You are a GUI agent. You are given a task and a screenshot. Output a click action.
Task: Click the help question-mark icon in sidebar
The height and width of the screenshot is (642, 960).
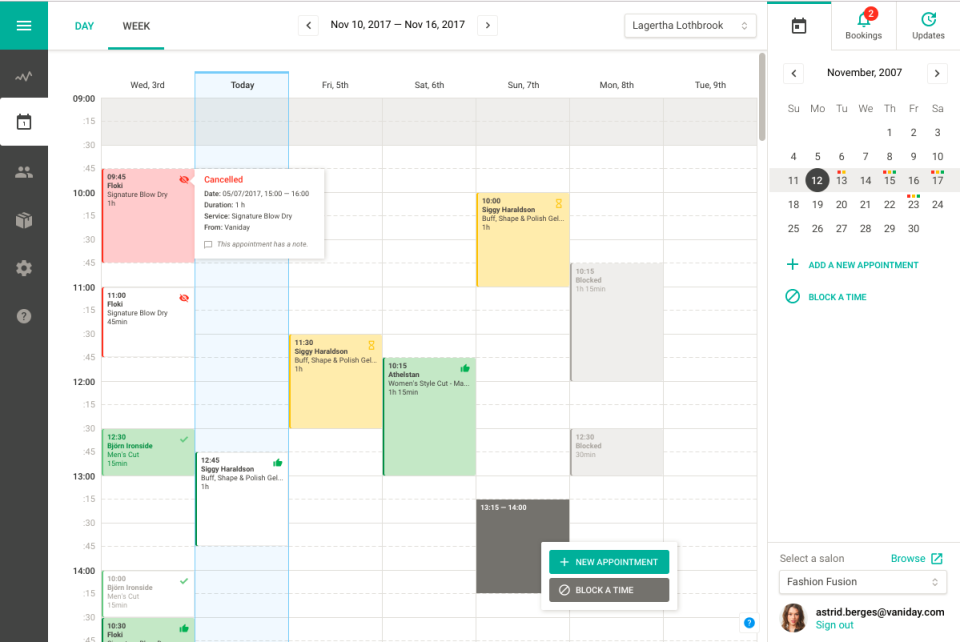click(24, 316)
